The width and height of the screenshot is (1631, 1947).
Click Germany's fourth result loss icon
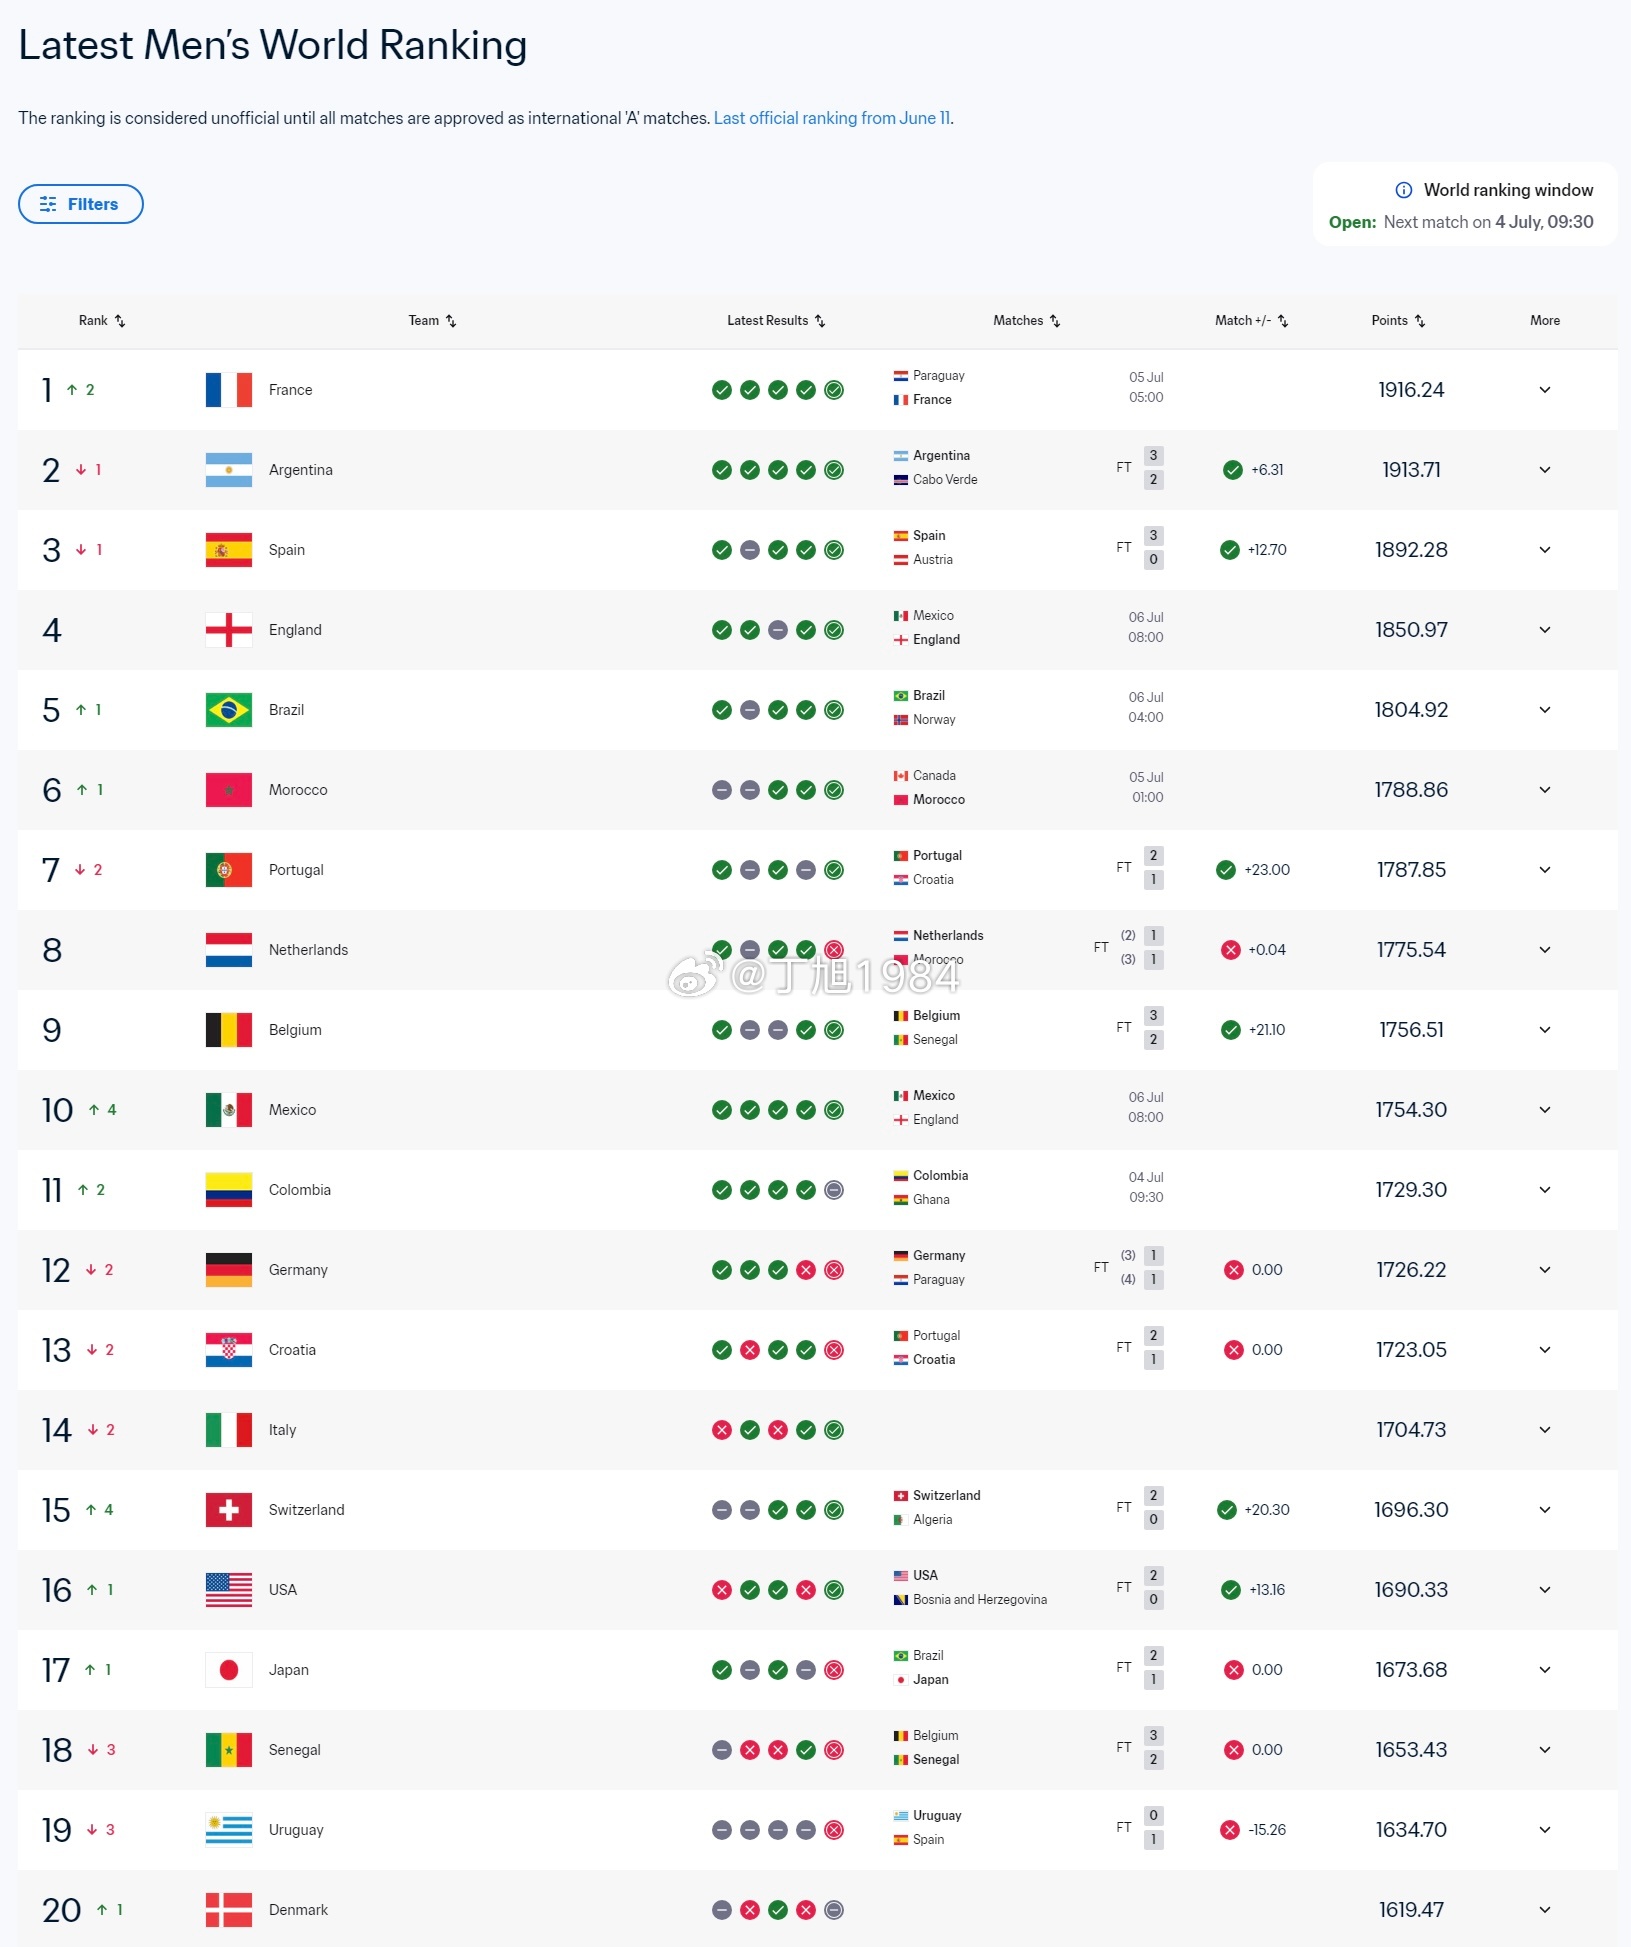[806, 1270]
